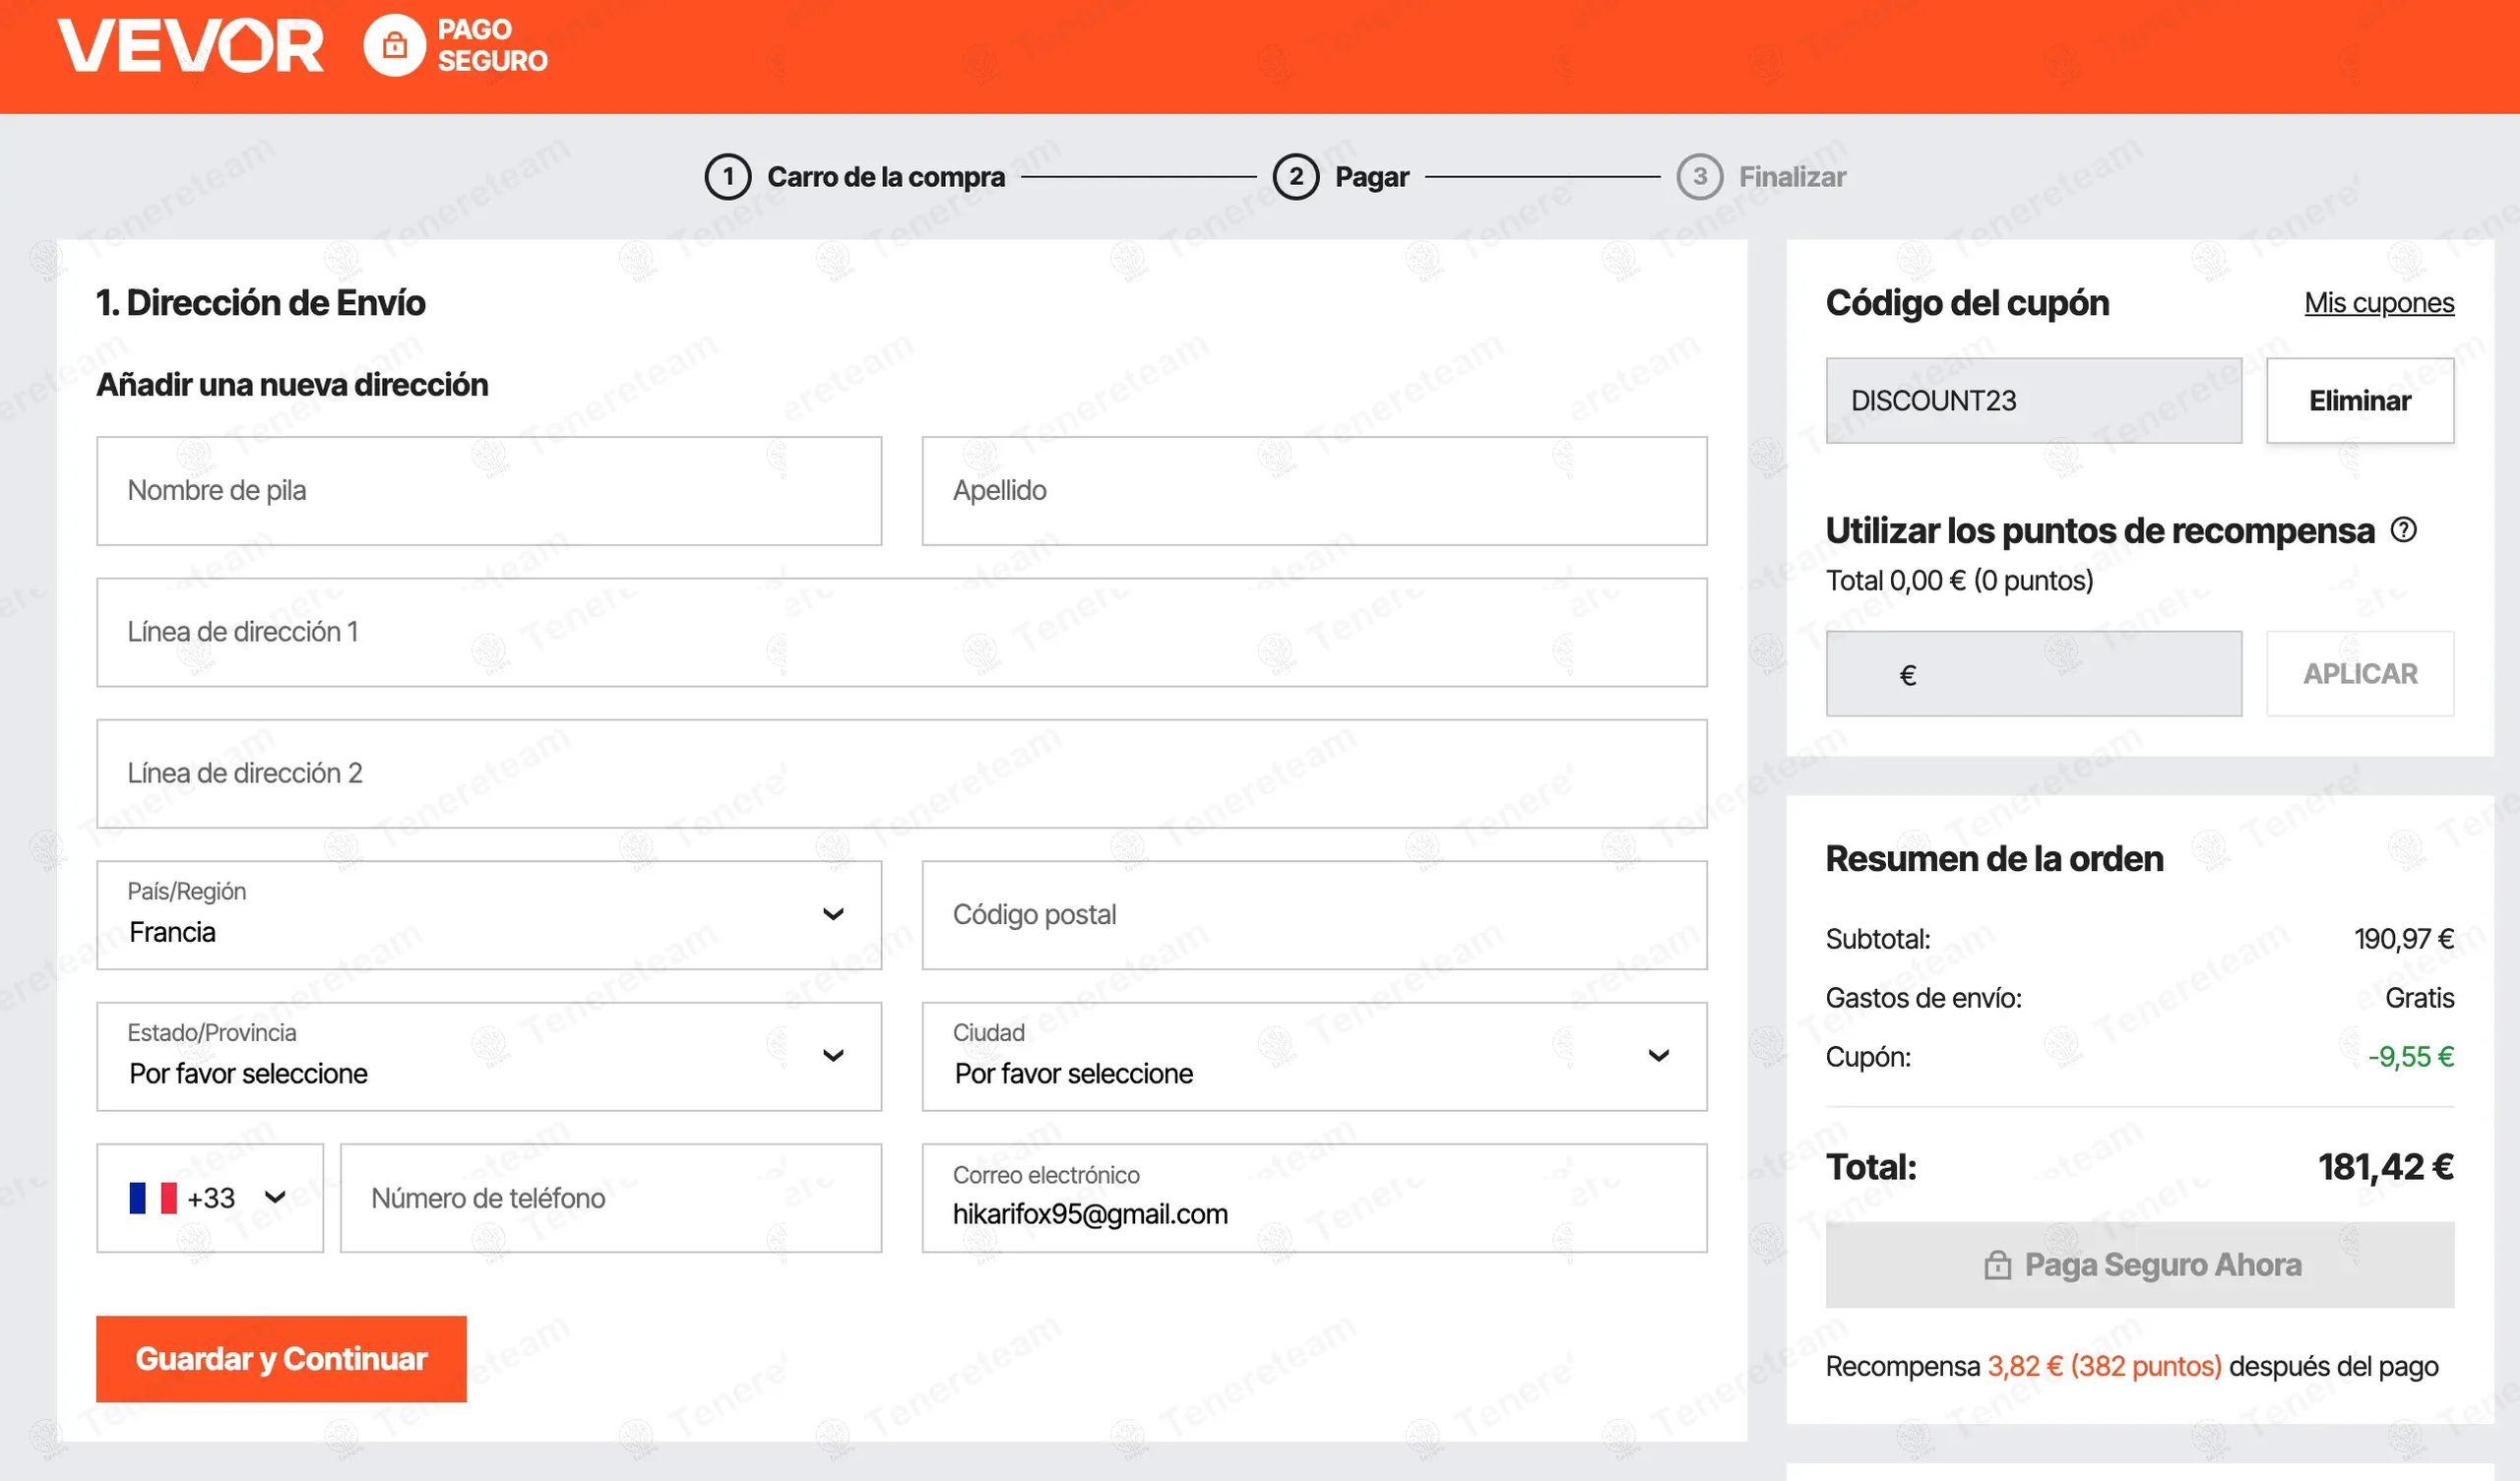Go to Carro de la compra step
Viewport: 2520px width, 1481px height.
click(886, 177)
